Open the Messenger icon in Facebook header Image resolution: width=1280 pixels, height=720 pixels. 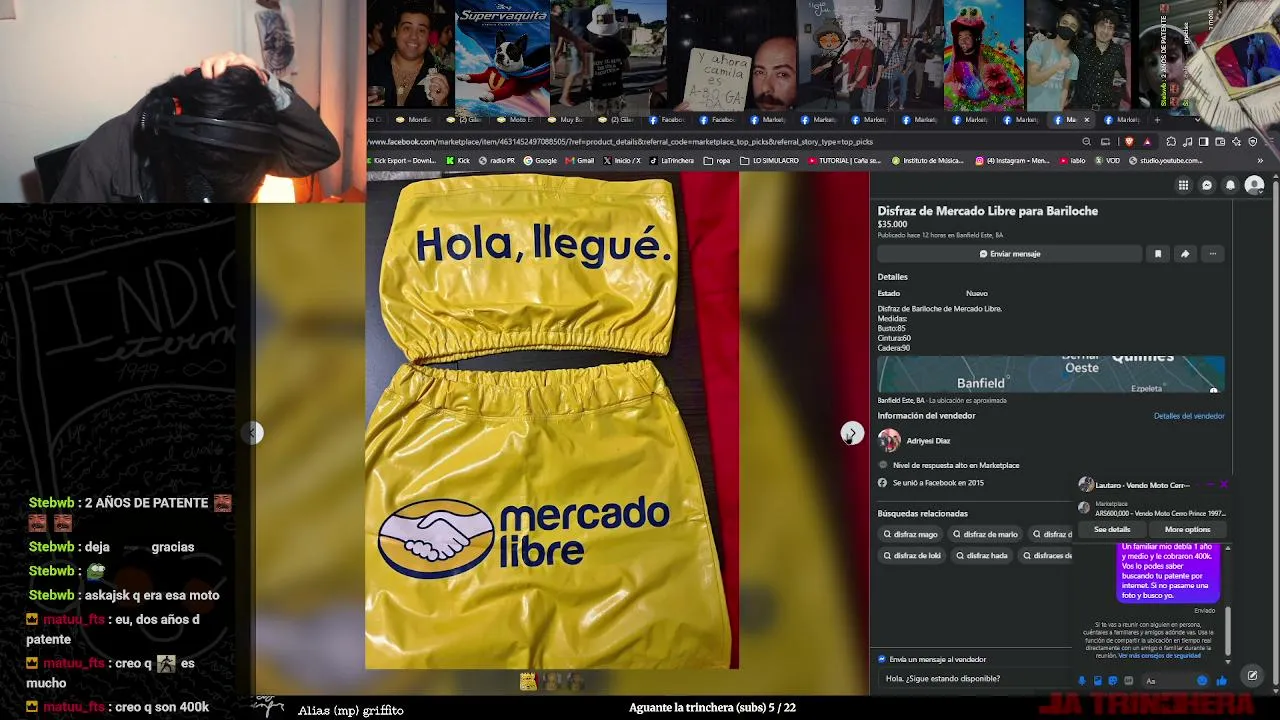tap(1207, 185)
